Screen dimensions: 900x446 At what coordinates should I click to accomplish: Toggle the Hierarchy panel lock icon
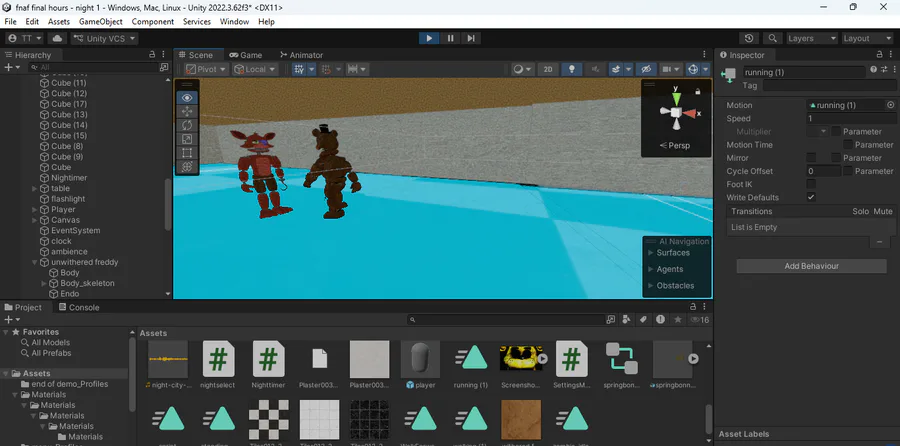tap(152, 55)
